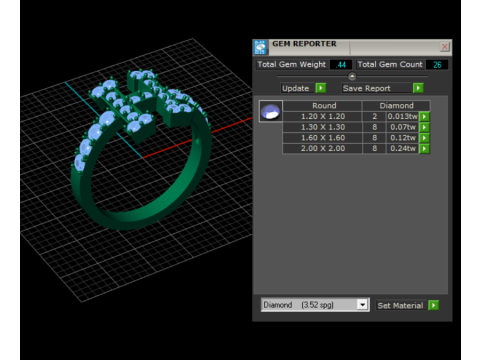The width and height of the screenshot is (480, 360).
Task: Click the Total Gem Count label
Action: click(390, 64)
